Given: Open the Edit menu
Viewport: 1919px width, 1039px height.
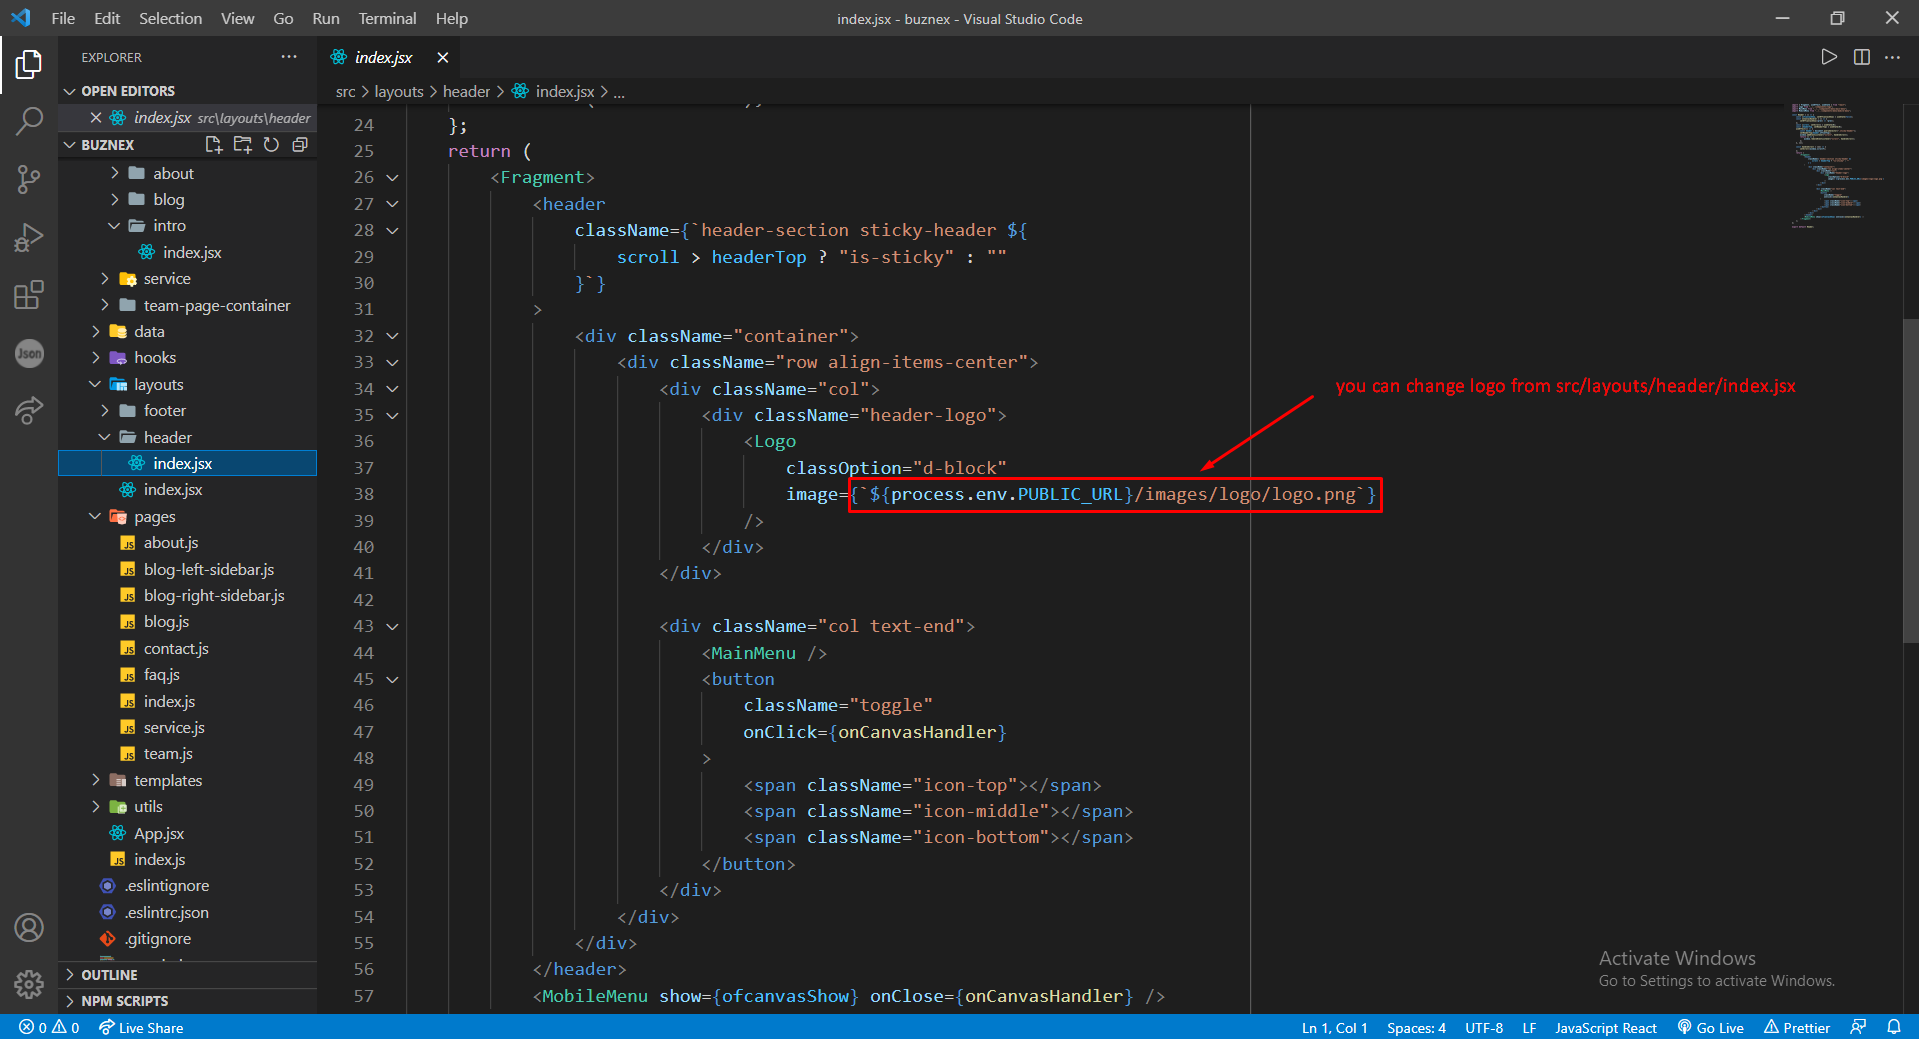Looking at the screenshot, I should click(107, 18).
